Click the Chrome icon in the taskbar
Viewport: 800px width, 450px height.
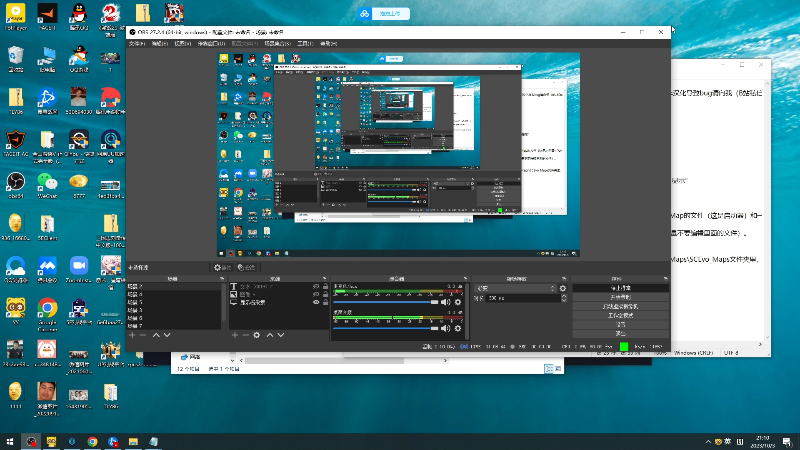(92, 441)
